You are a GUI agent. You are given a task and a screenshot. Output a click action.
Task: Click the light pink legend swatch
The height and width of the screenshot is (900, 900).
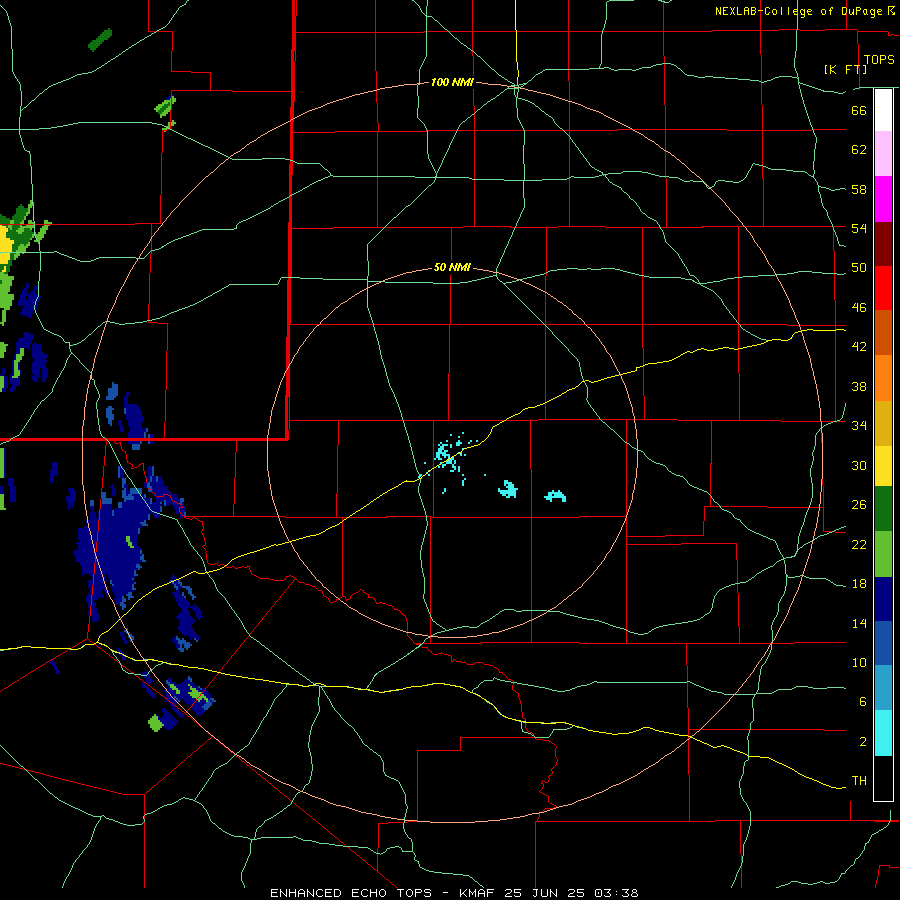[883, 154]
